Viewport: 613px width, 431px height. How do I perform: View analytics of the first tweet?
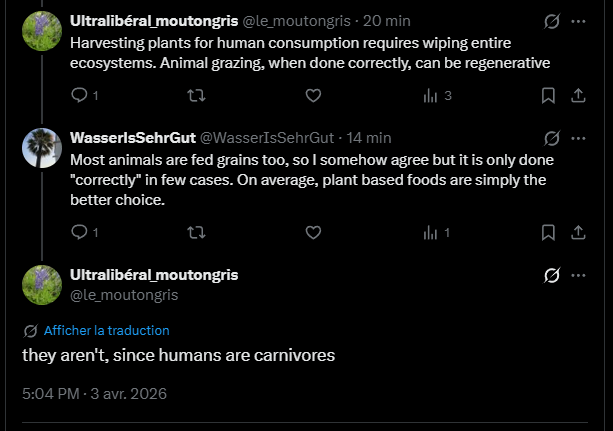pos(431,96)
